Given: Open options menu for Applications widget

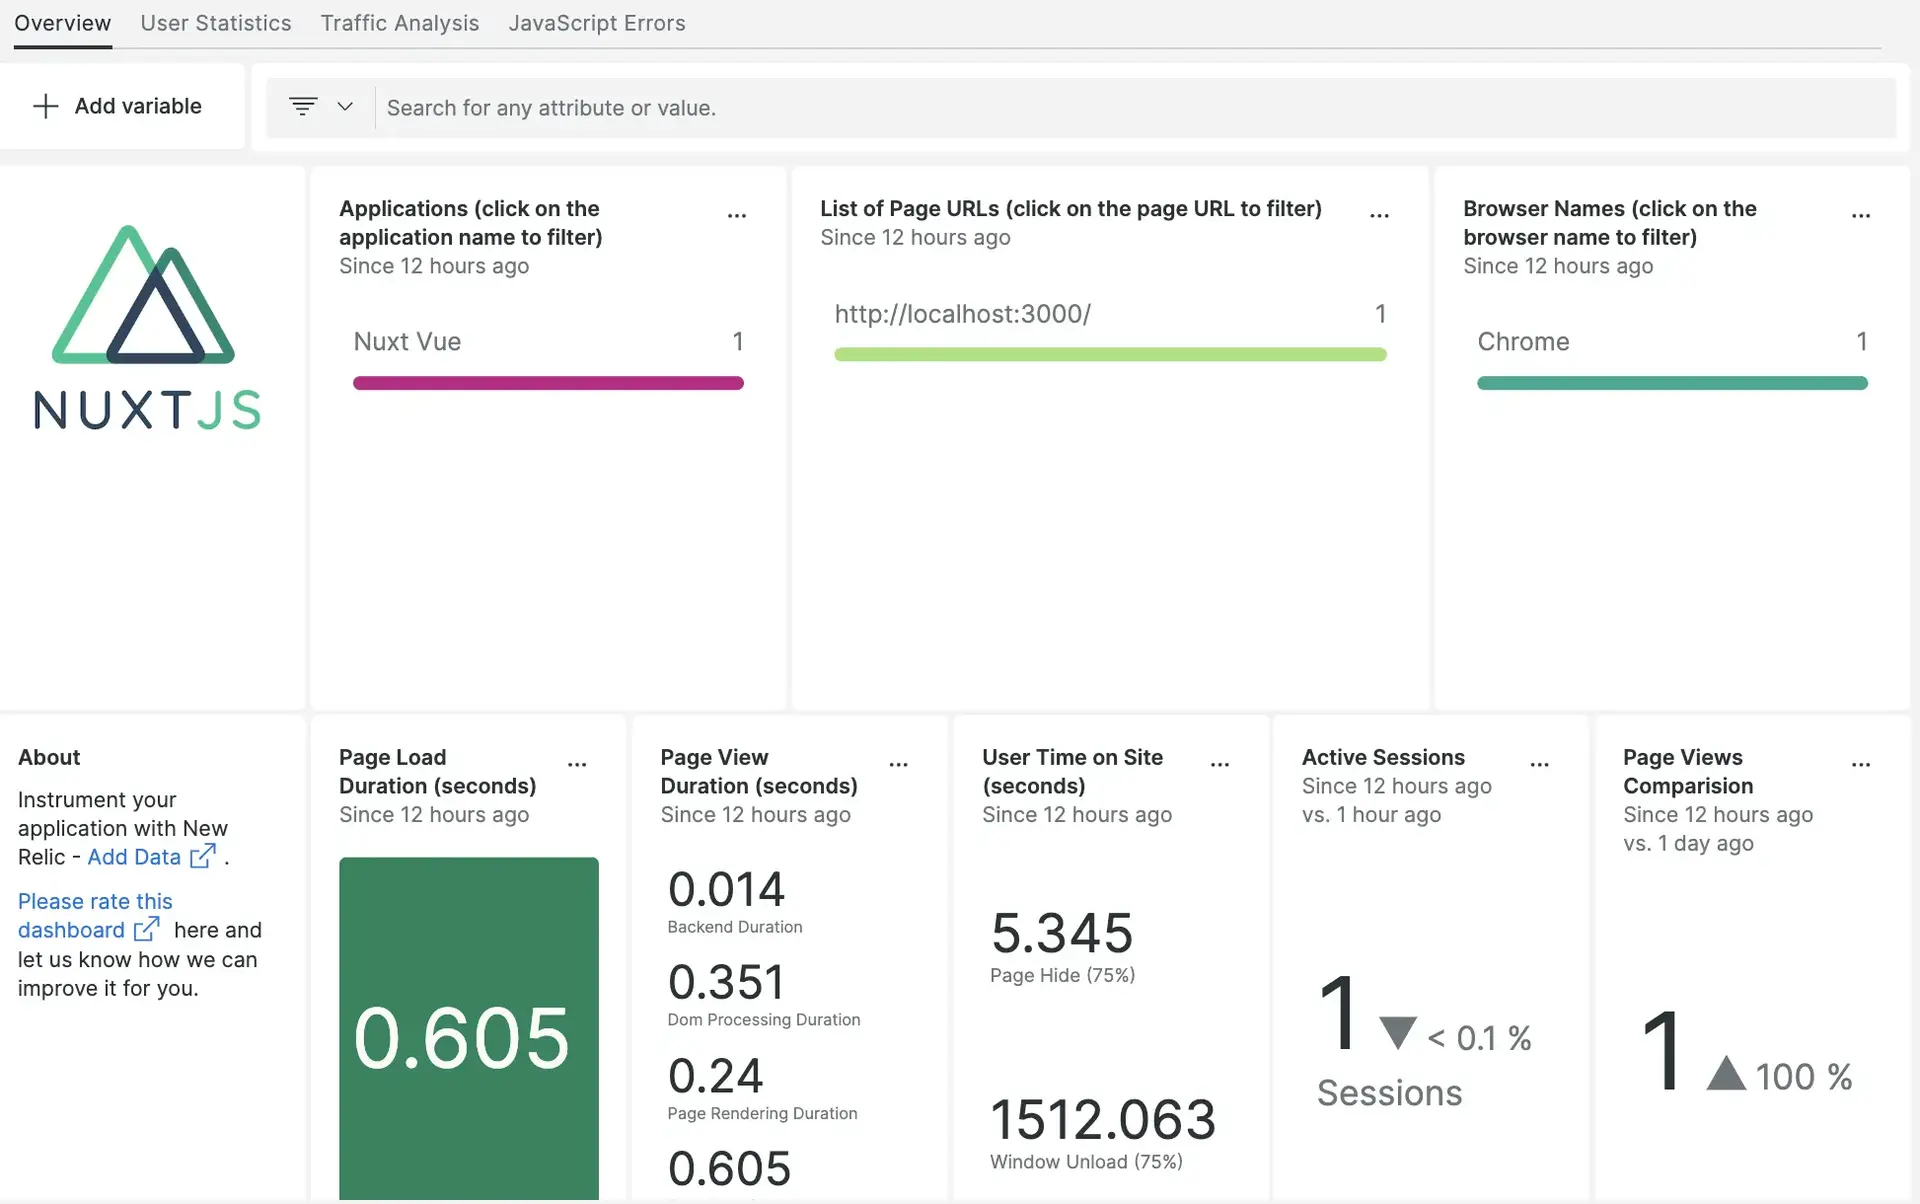Looking at the screenshot, I should pos(737,216).
